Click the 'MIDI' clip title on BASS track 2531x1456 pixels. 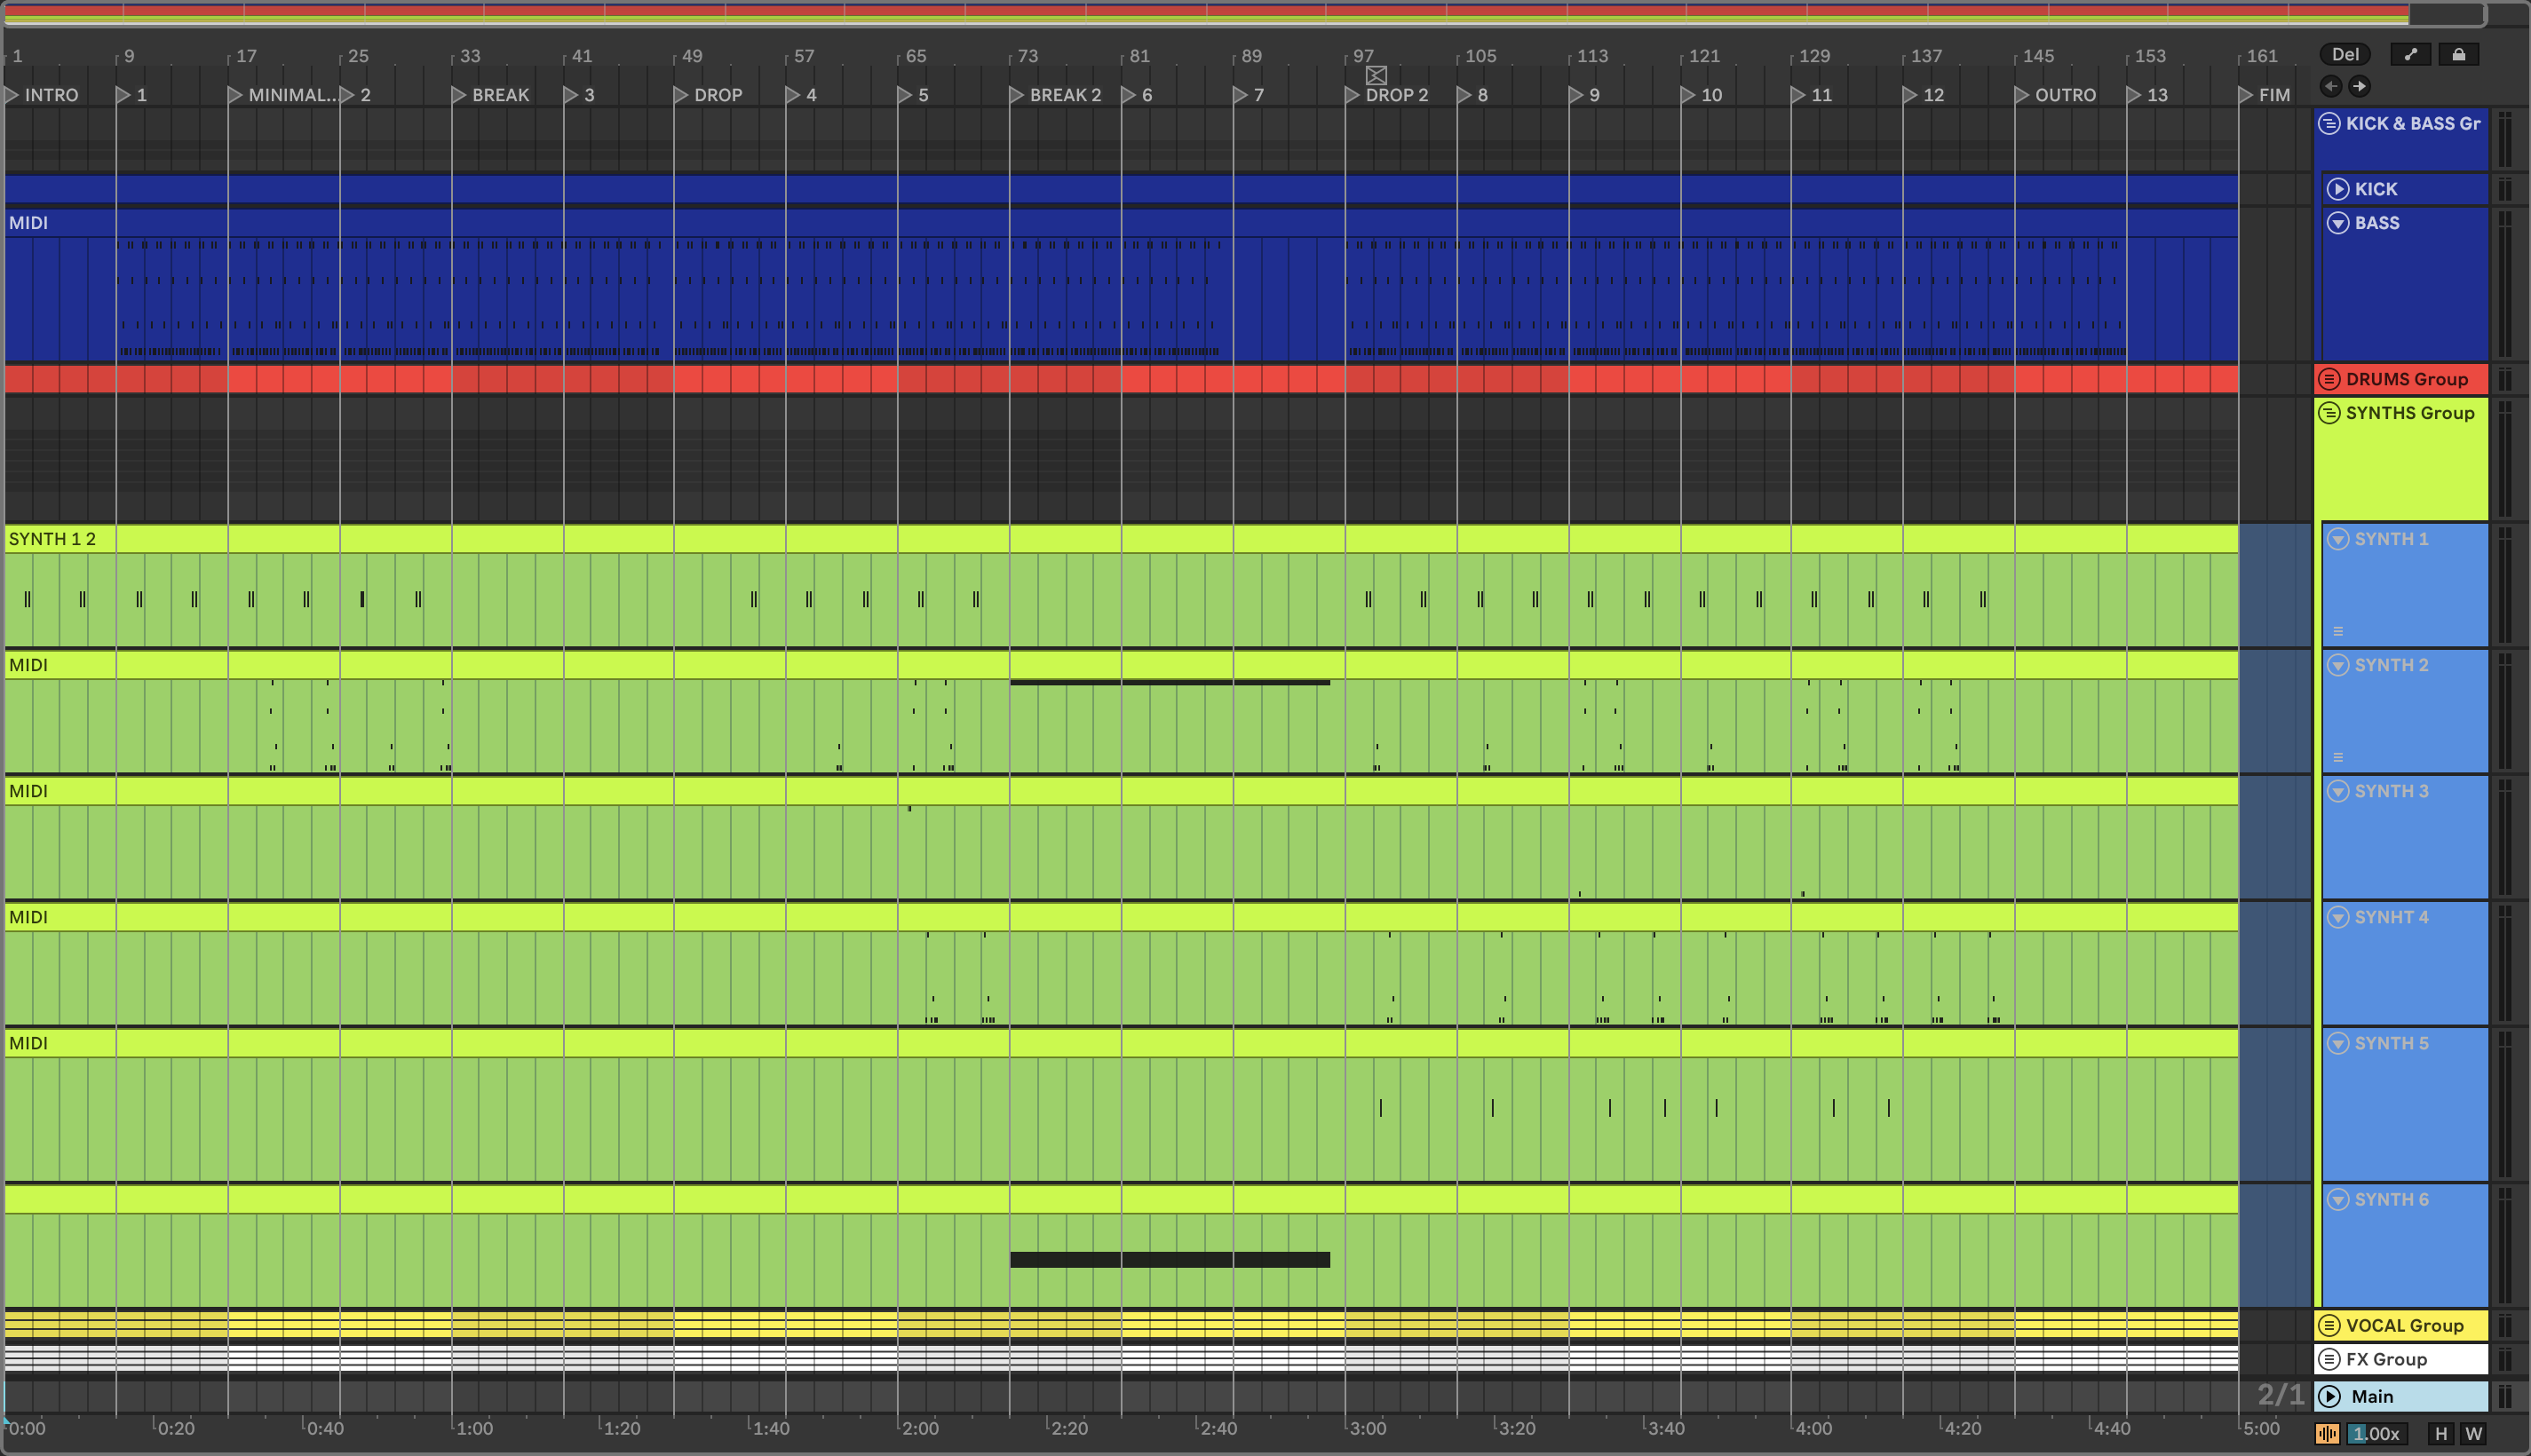[x=28, y=223]
